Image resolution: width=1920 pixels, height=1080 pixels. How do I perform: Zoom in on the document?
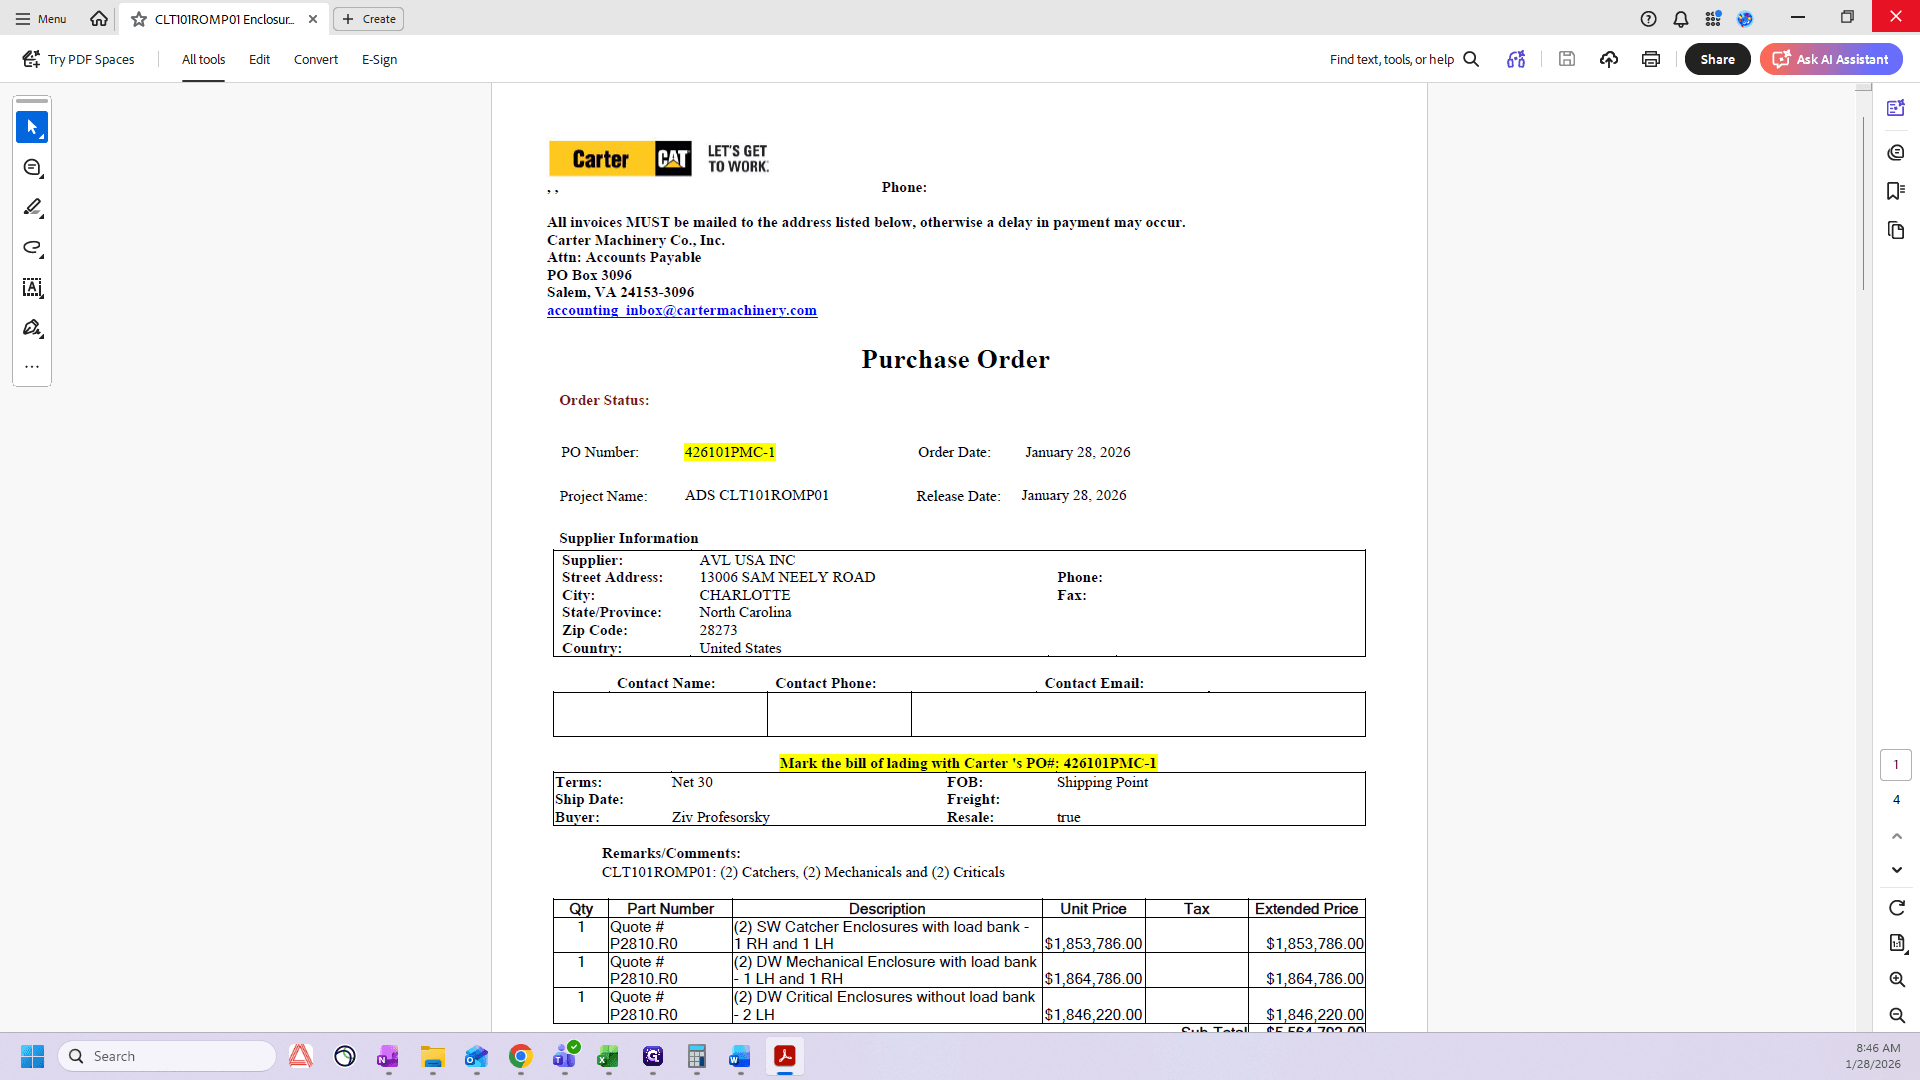pos(1897,979)
